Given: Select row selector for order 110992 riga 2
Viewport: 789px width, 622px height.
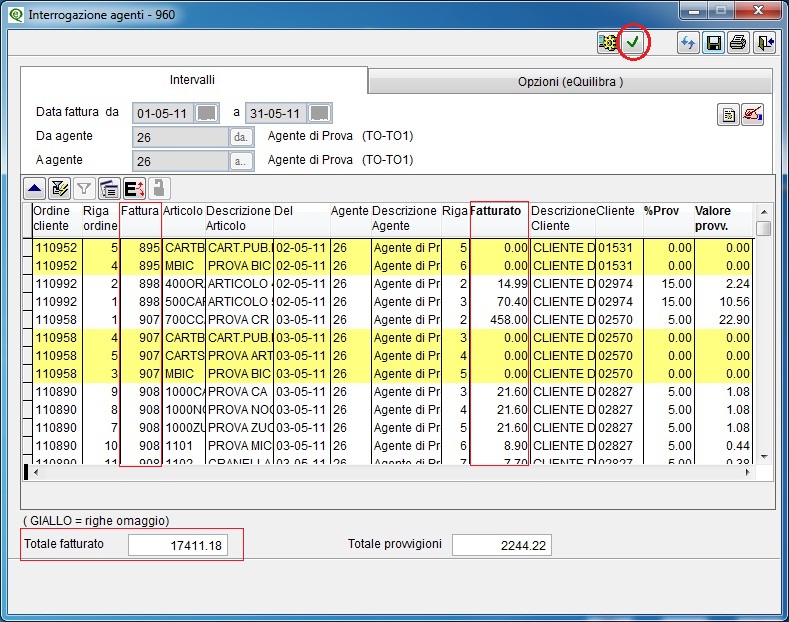Looking at the screenshot, I should point(28,284).
